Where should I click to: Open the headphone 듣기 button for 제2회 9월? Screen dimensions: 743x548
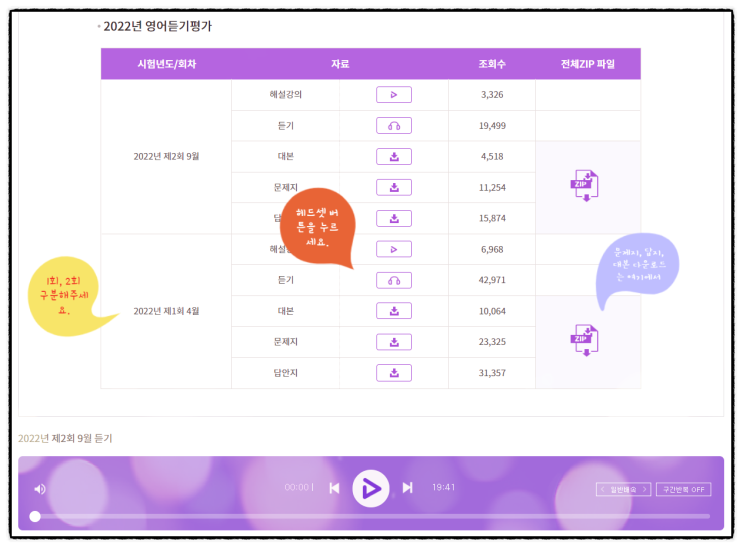[394, 126]
